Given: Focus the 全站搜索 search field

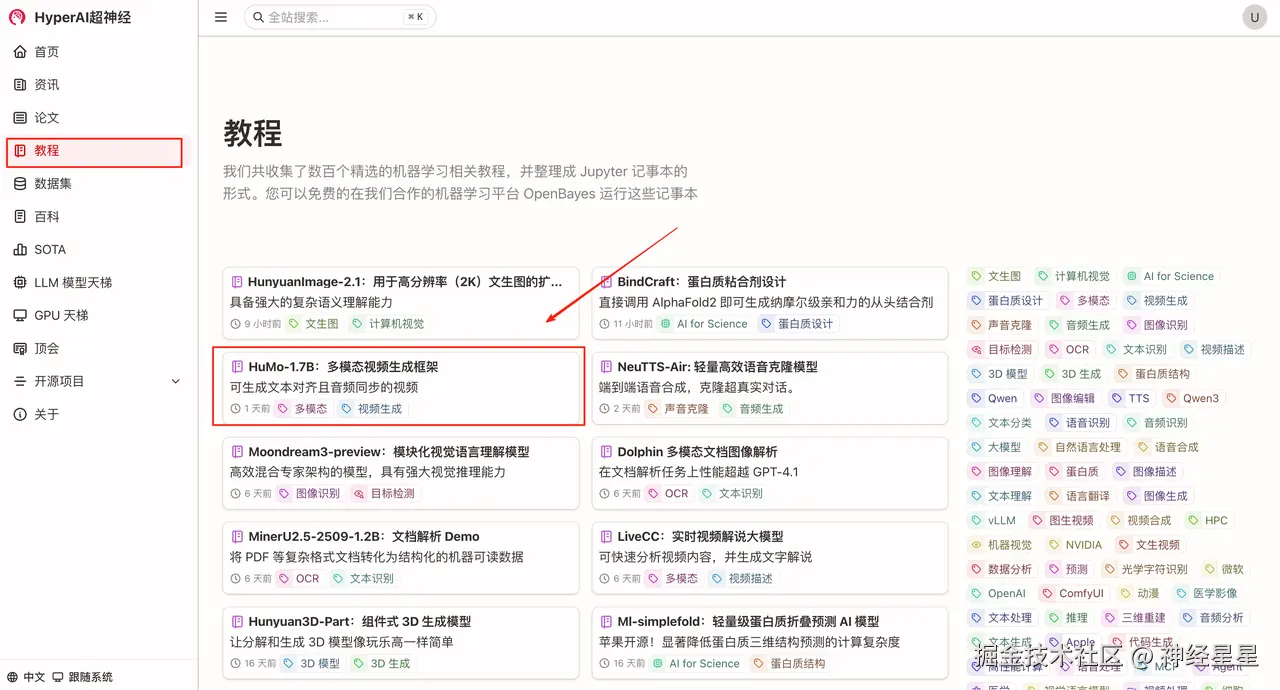Looking at the screenshot, I should 340,17.
